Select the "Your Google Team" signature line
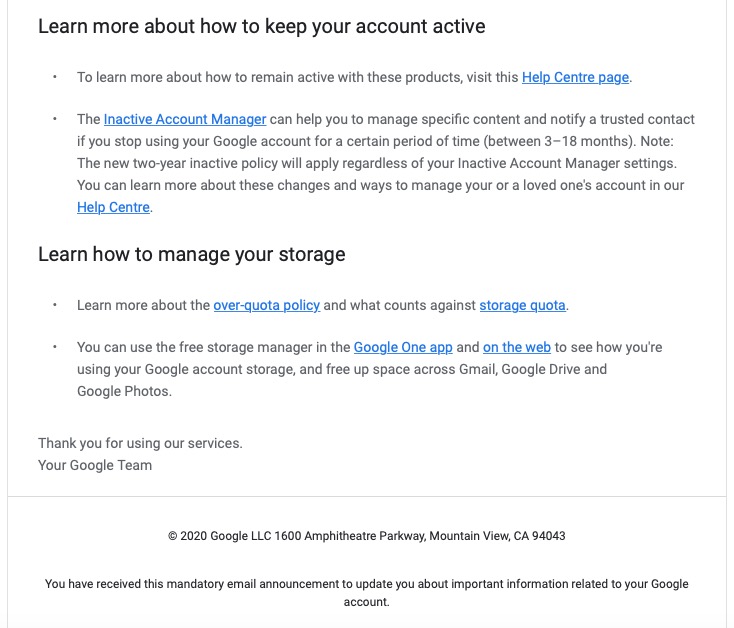The width and height of the screenshot is (734, 628). (95, 465)
